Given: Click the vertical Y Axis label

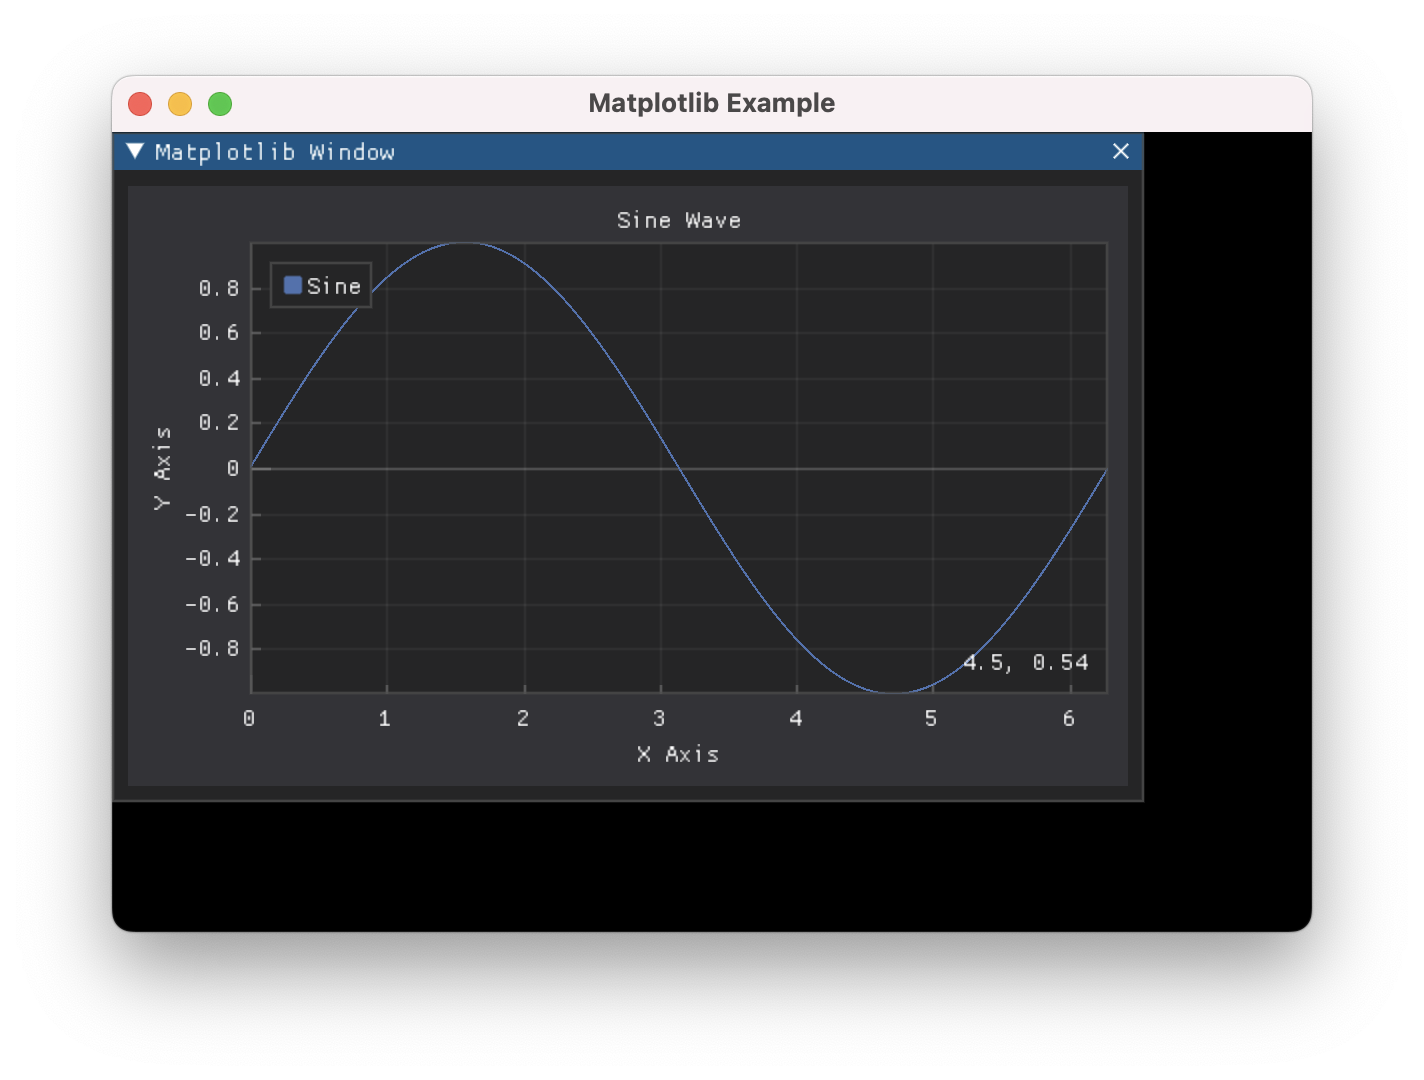Looking at the screenshot, I should (162, 466).
